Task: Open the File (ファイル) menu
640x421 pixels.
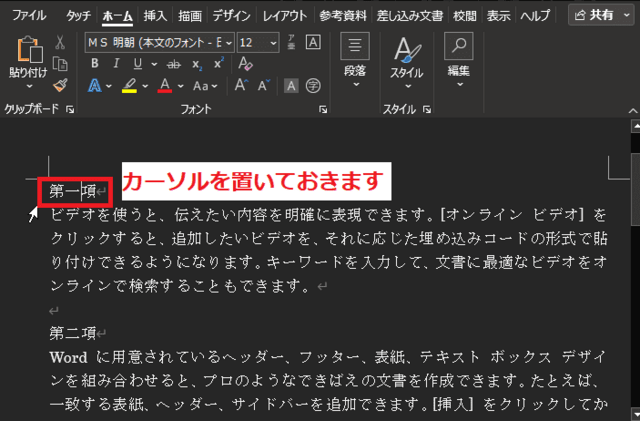Action: 28,16
